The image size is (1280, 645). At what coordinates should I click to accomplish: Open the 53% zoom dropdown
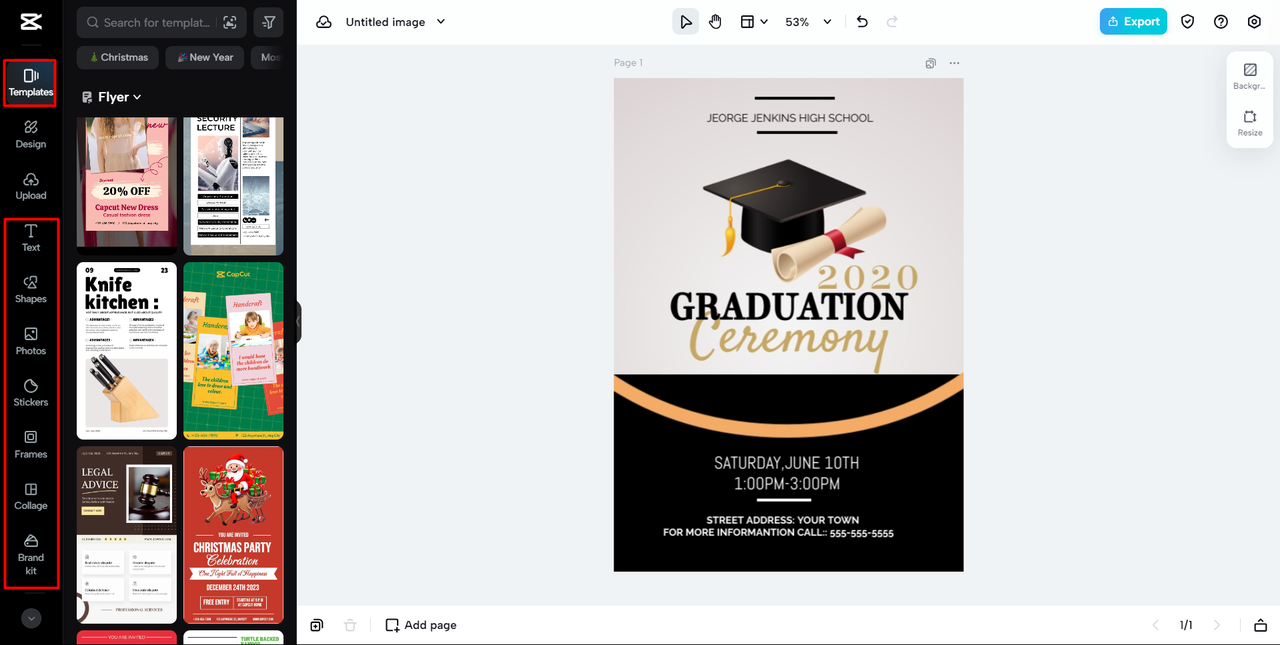click(x=808, y=22)
